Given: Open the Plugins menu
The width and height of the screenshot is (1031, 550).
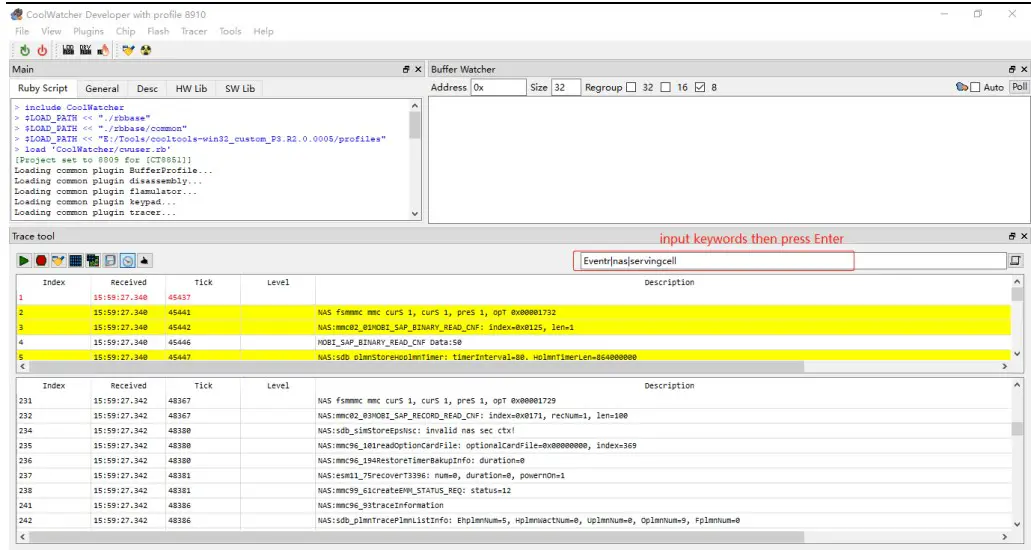Looking at the screenshot, I should [x=88, y=31].
